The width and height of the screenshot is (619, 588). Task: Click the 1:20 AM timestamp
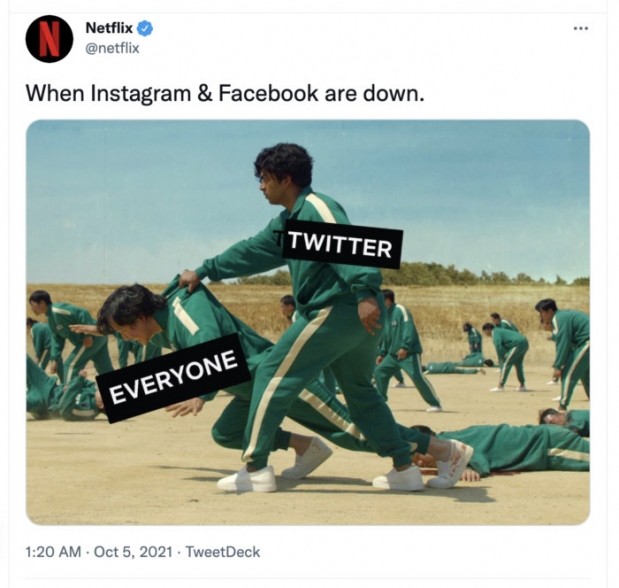click(x=53, y=551)
